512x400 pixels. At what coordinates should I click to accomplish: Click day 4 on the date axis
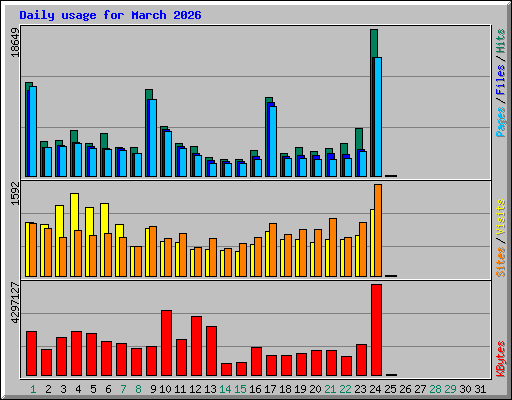coord(78,389)
